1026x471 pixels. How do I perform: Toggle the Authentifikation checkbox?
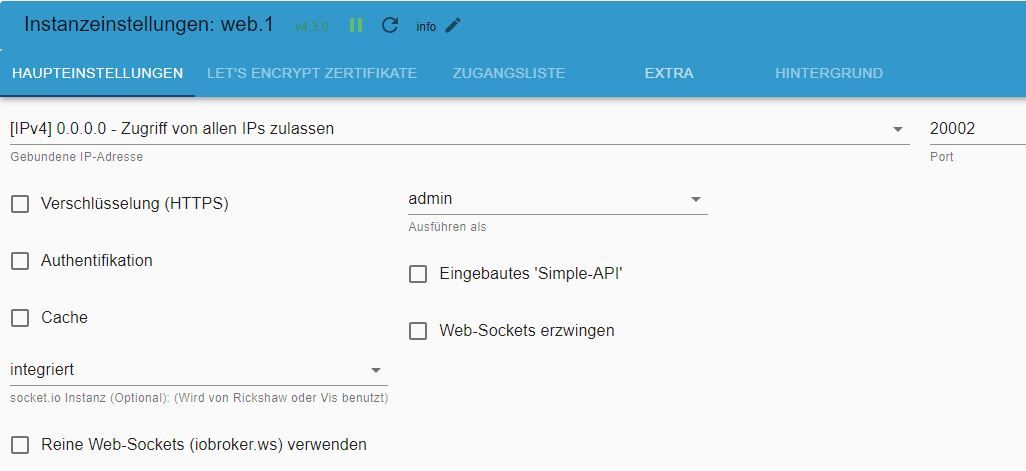click(x=20, y=261)
